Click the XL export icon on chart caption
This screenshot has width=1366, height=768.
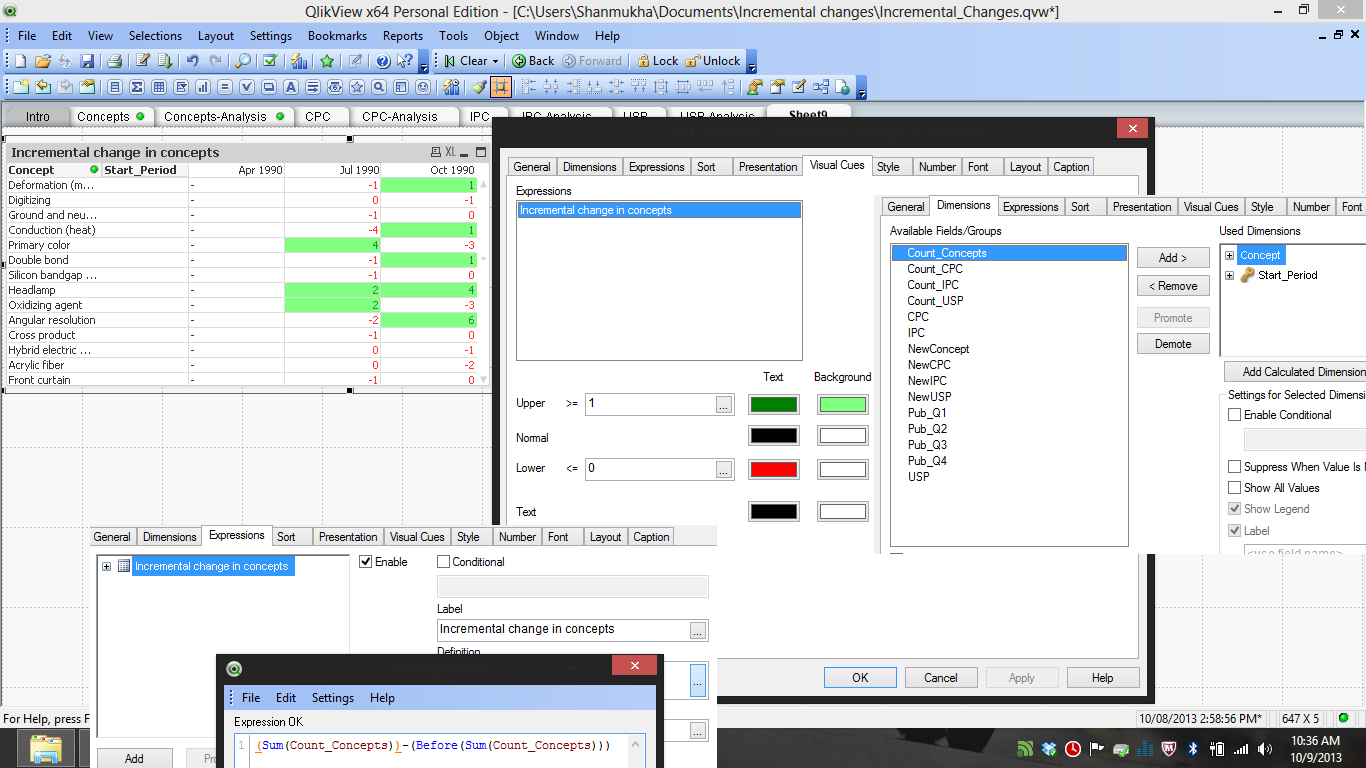[450, 152]
